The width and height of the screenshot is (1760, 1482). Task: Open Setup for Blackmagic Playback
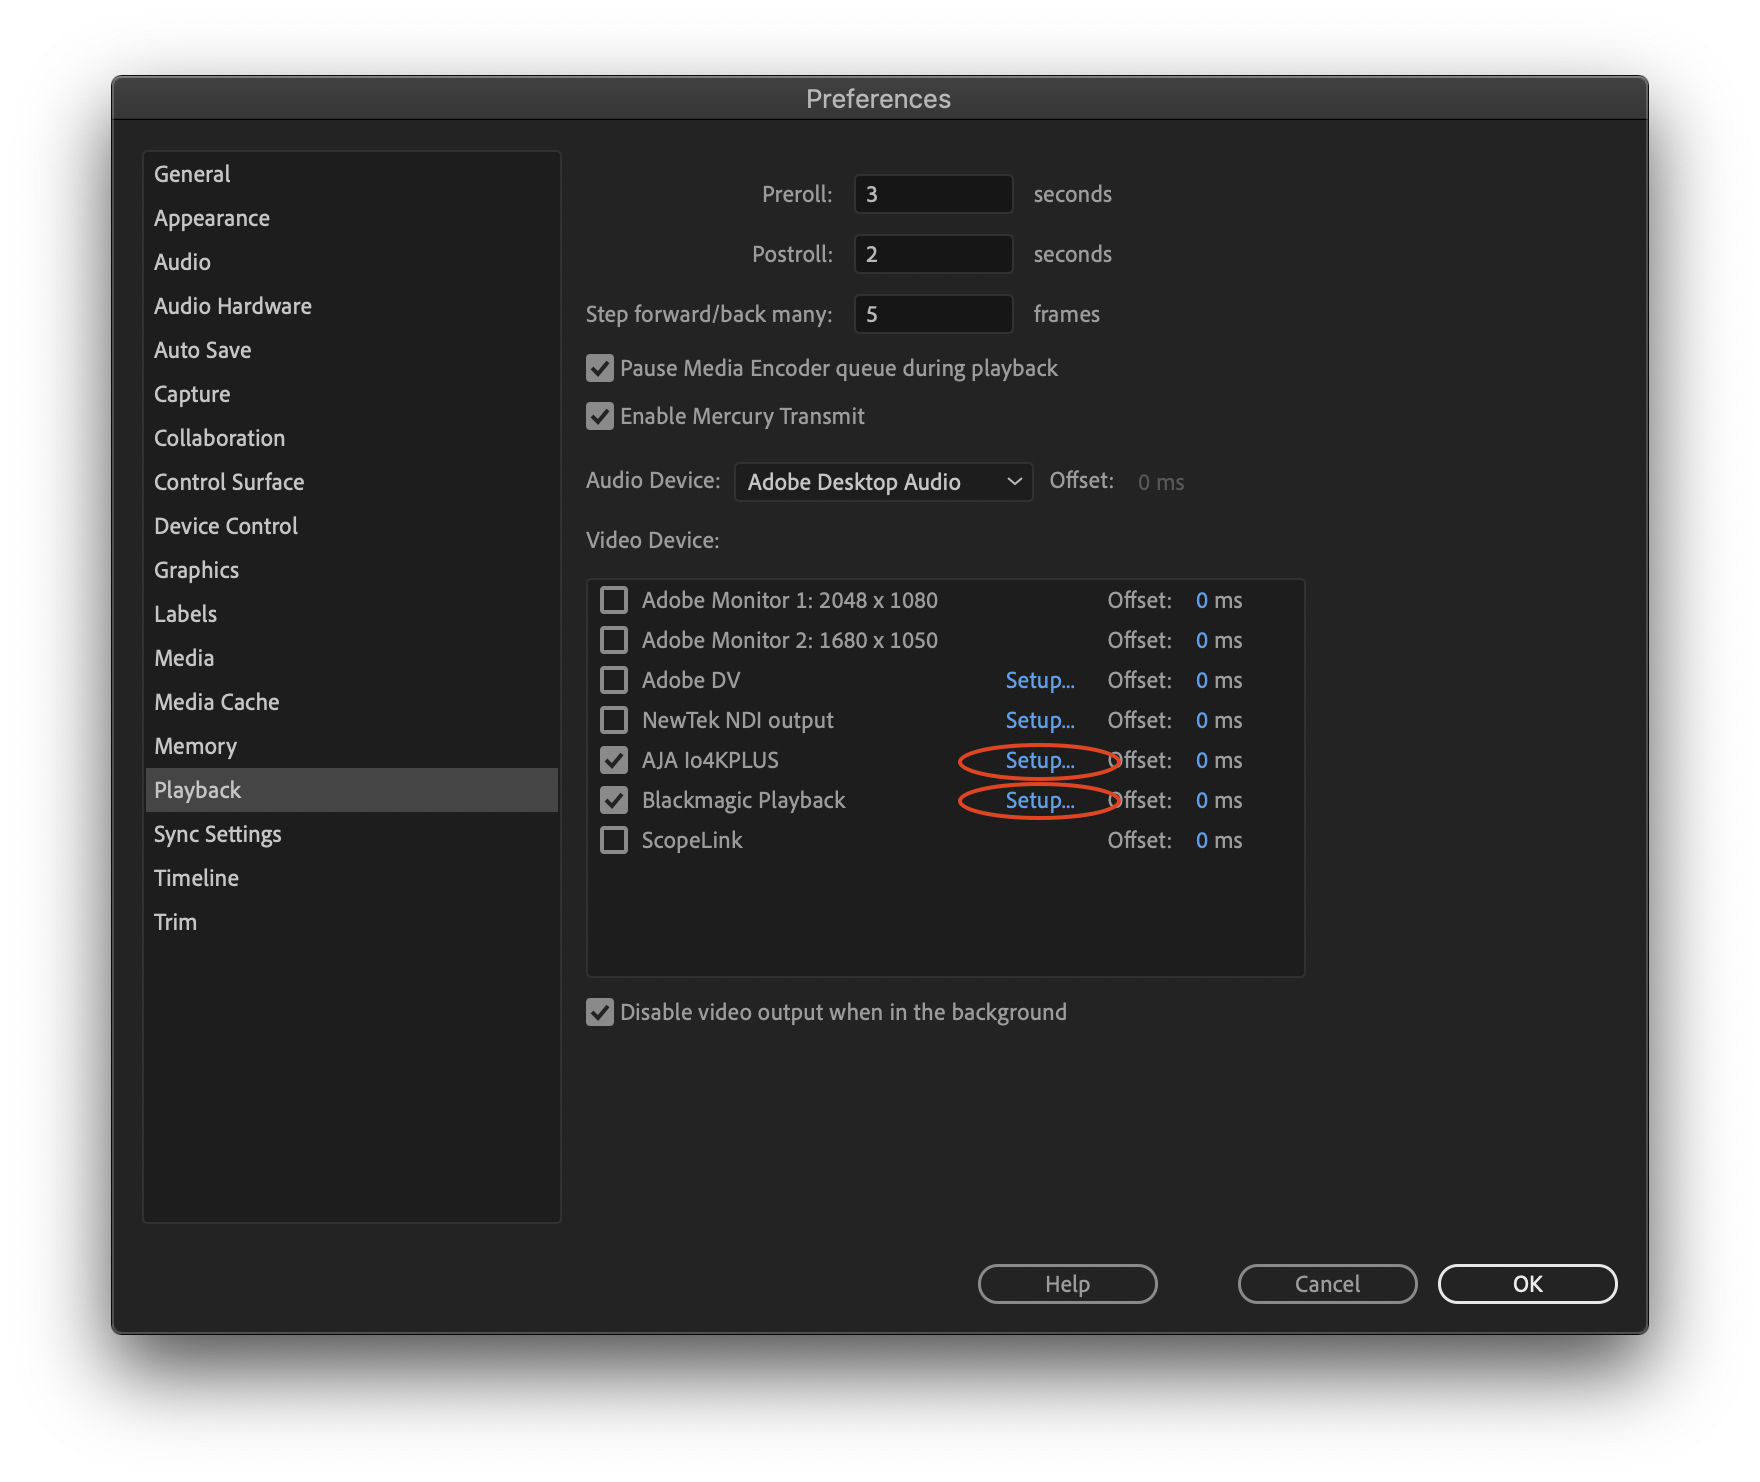click(1040, 800)
